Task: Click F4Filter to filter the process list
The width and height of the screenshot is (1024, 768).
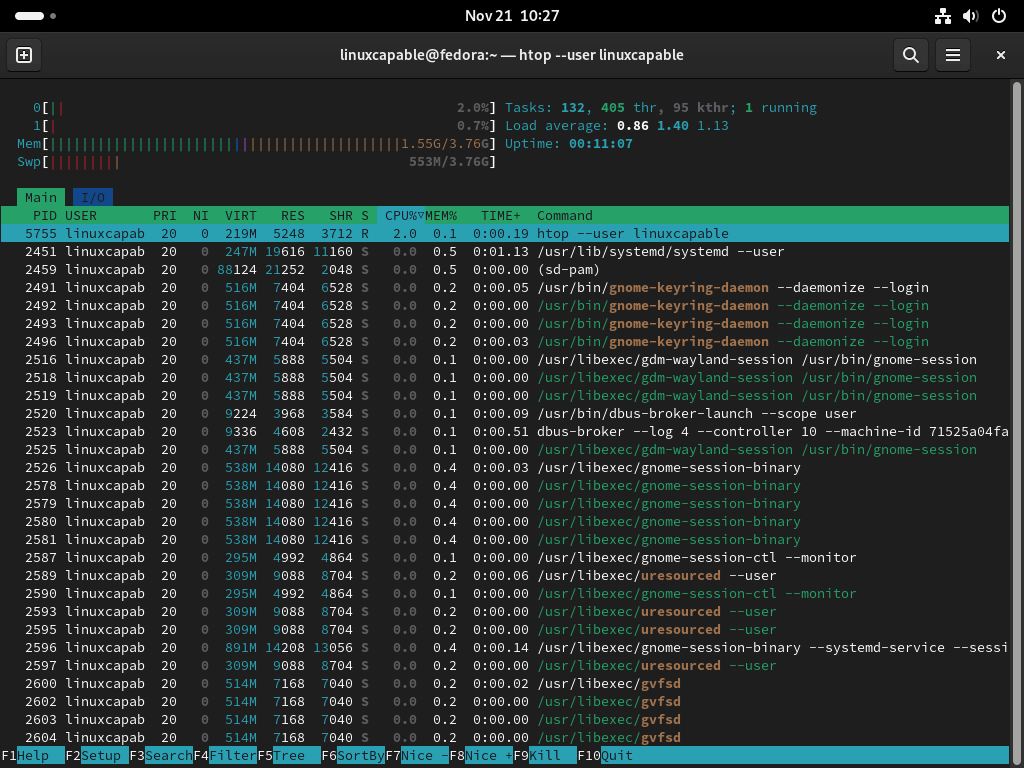Action: (222, 755)
